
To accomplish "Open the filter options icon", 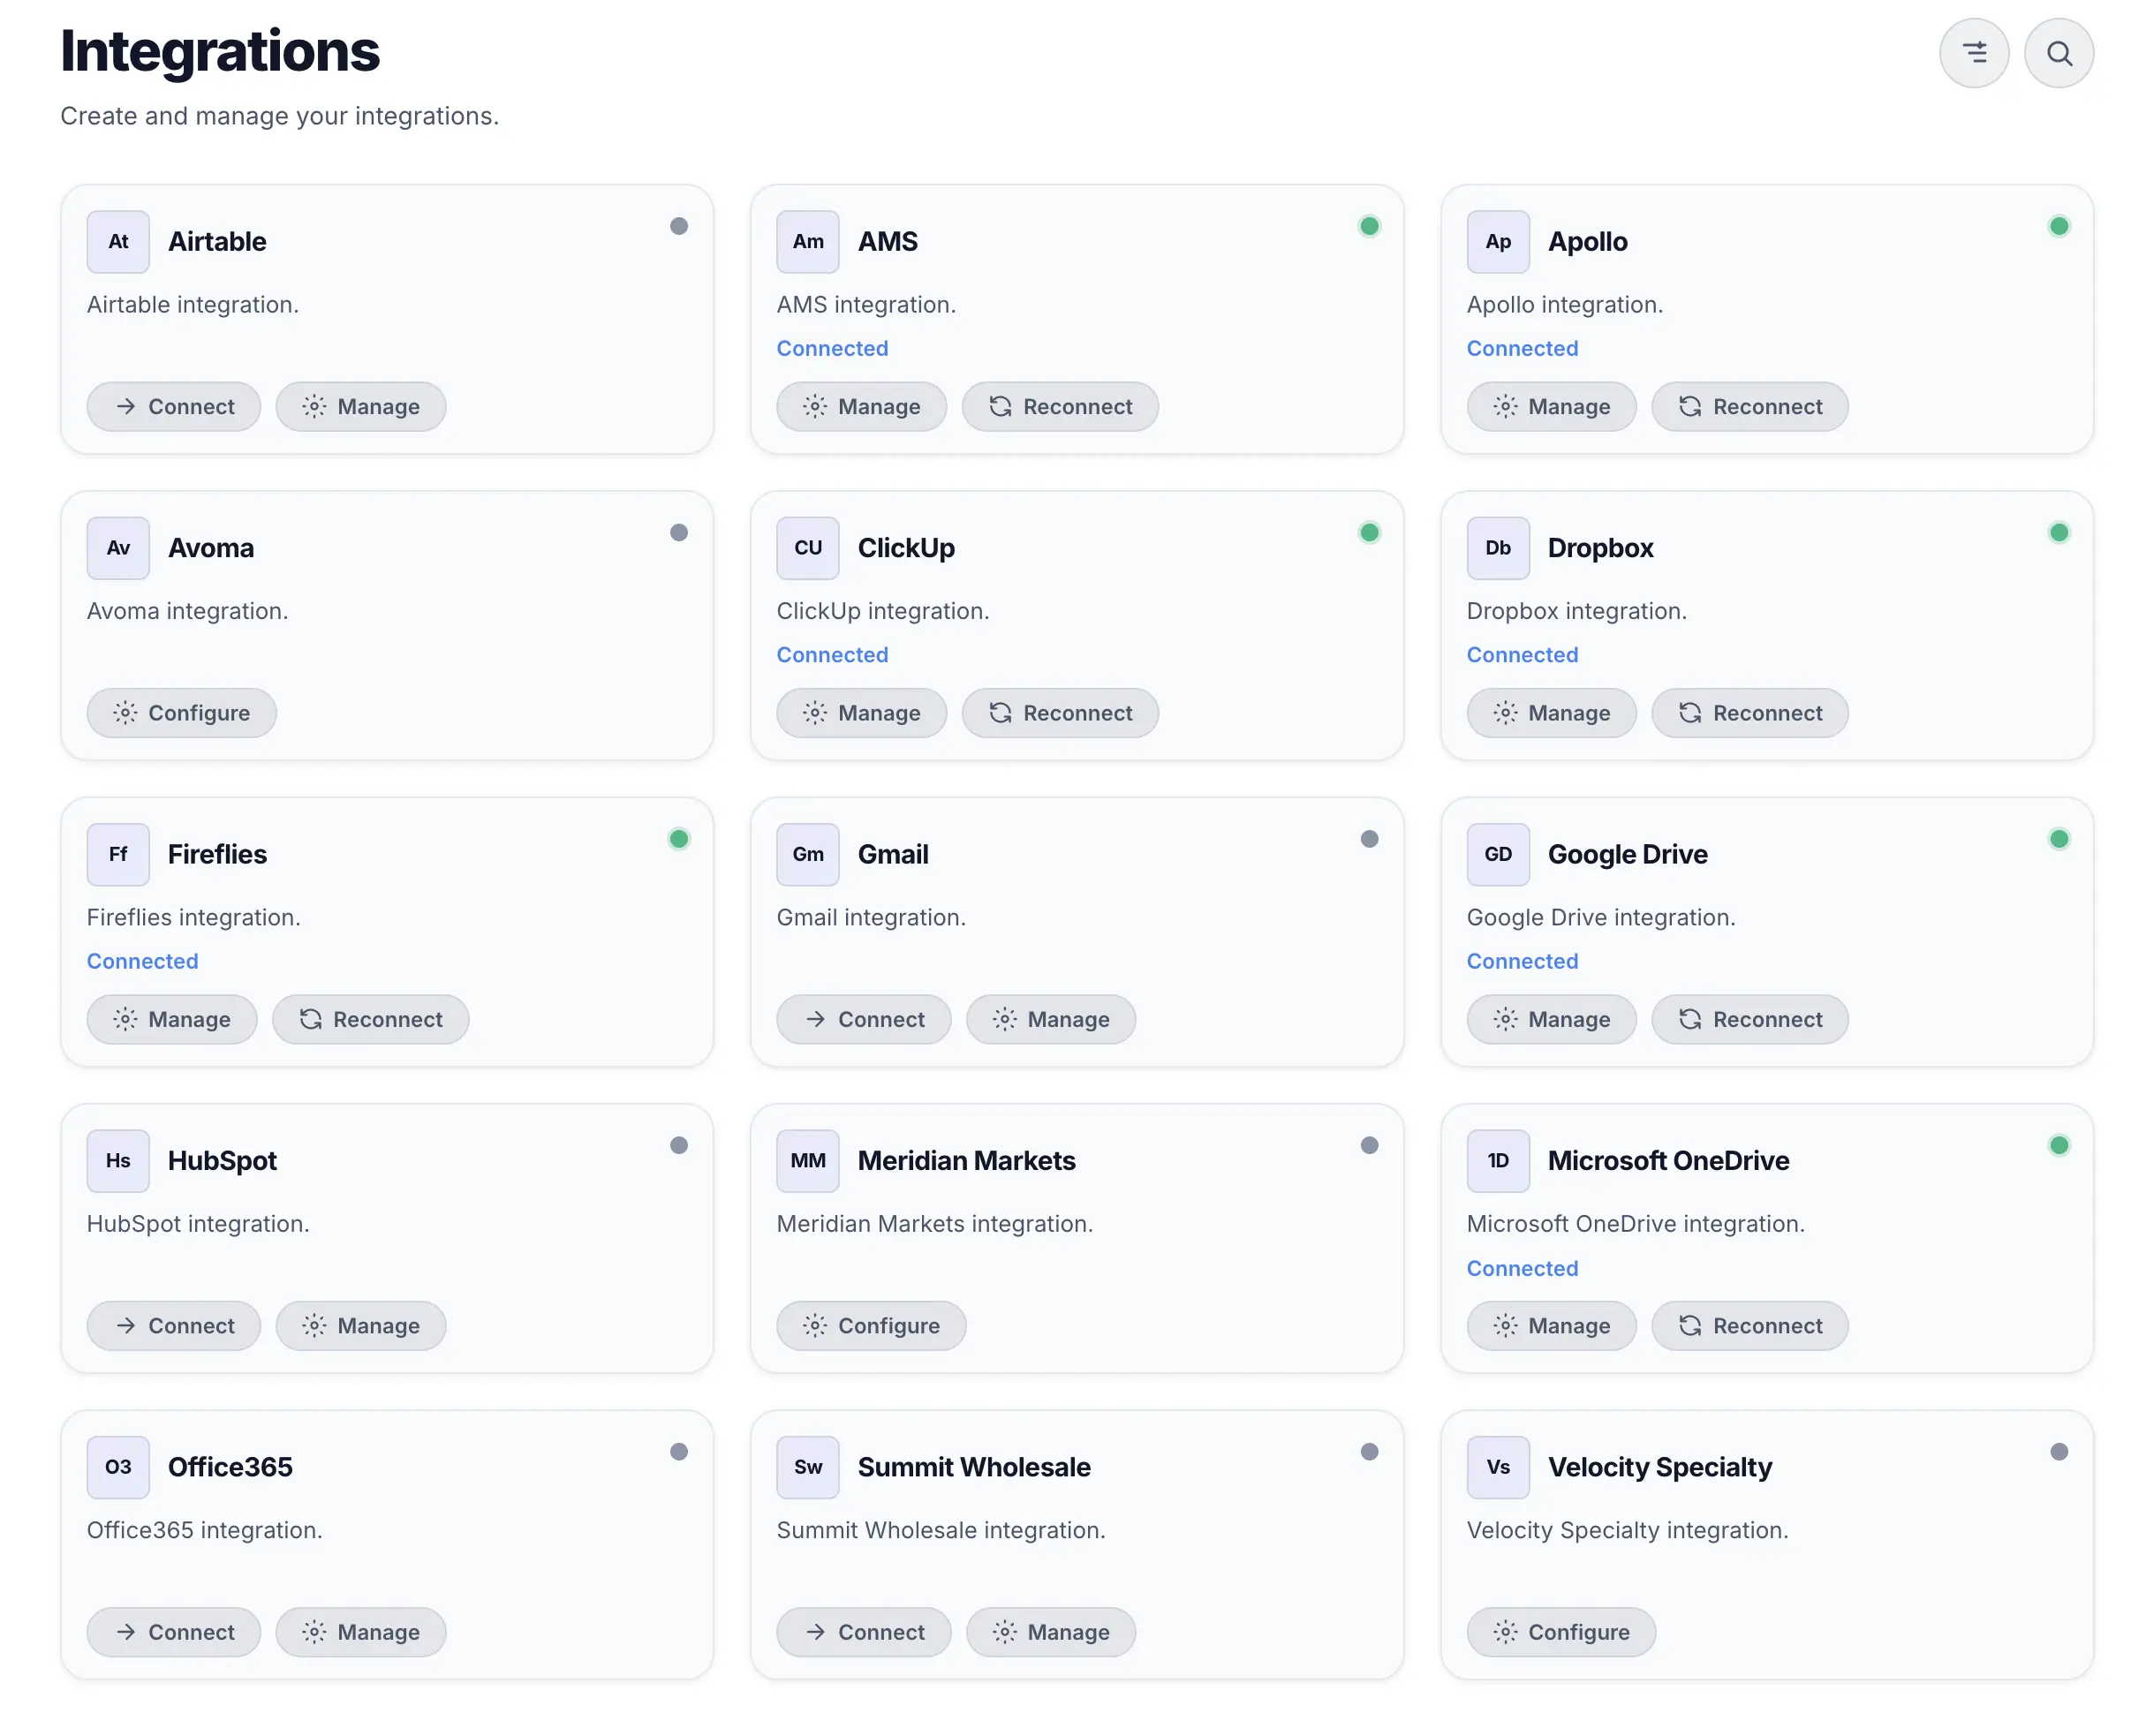I will pos(1974,52).
